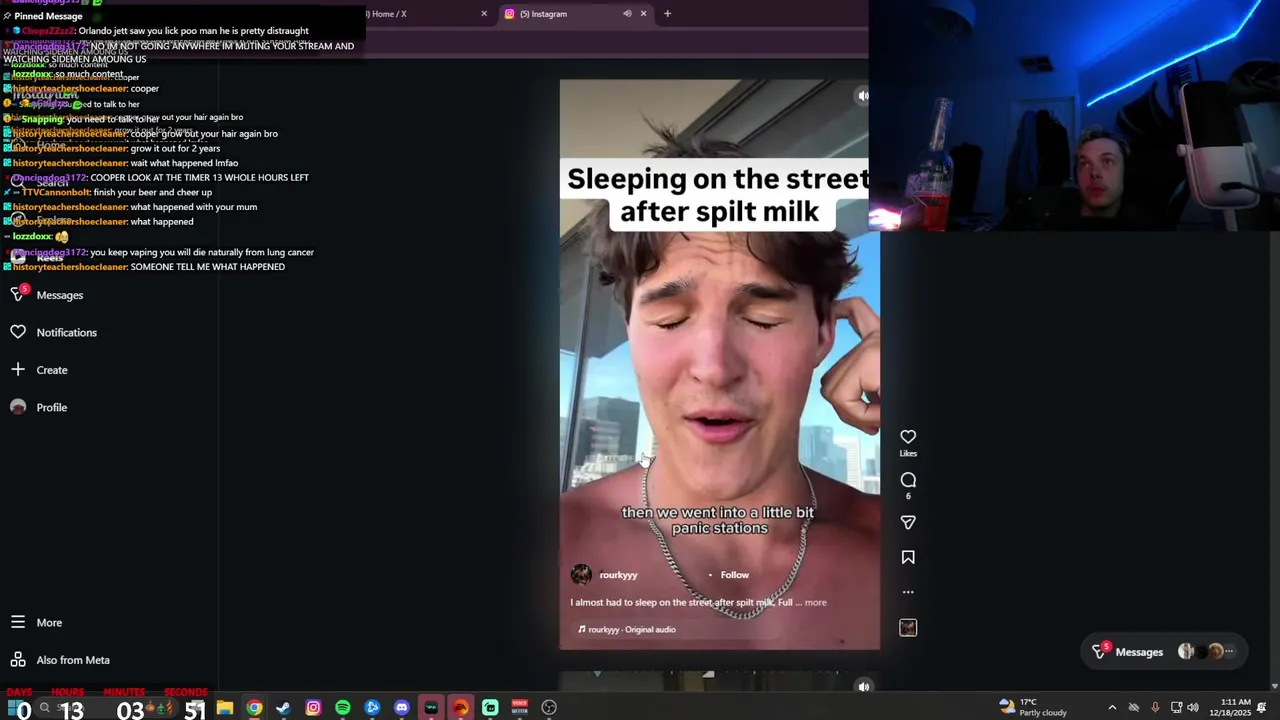Open the notification bell in tray
This screenshot has width=1280, height=720.
pyautogui.click(x=1262, y=708)
